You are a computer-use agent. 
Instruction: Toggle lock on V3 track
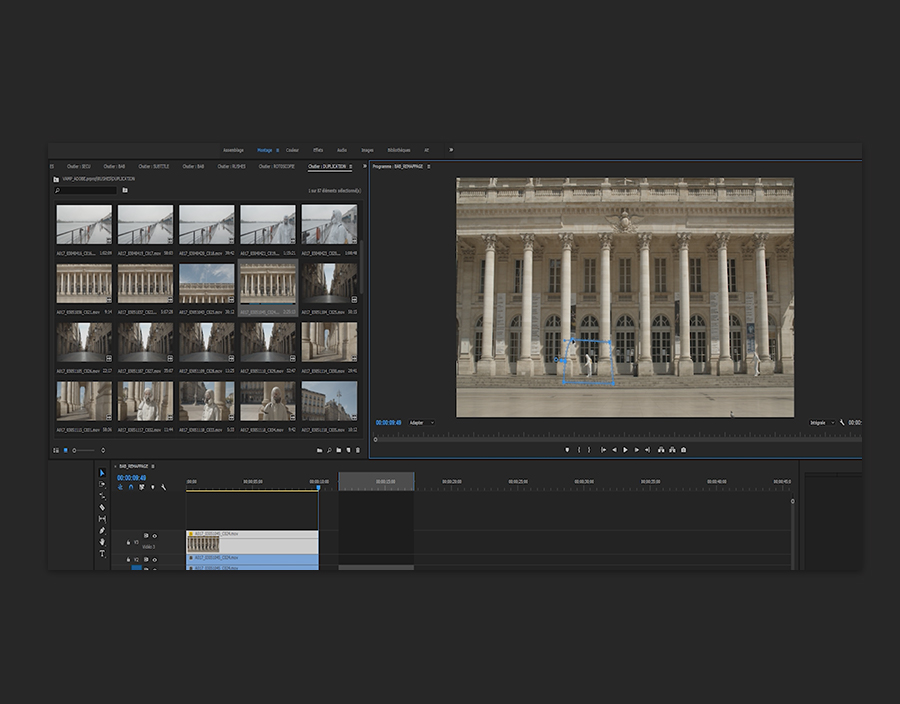click(128, 541)
